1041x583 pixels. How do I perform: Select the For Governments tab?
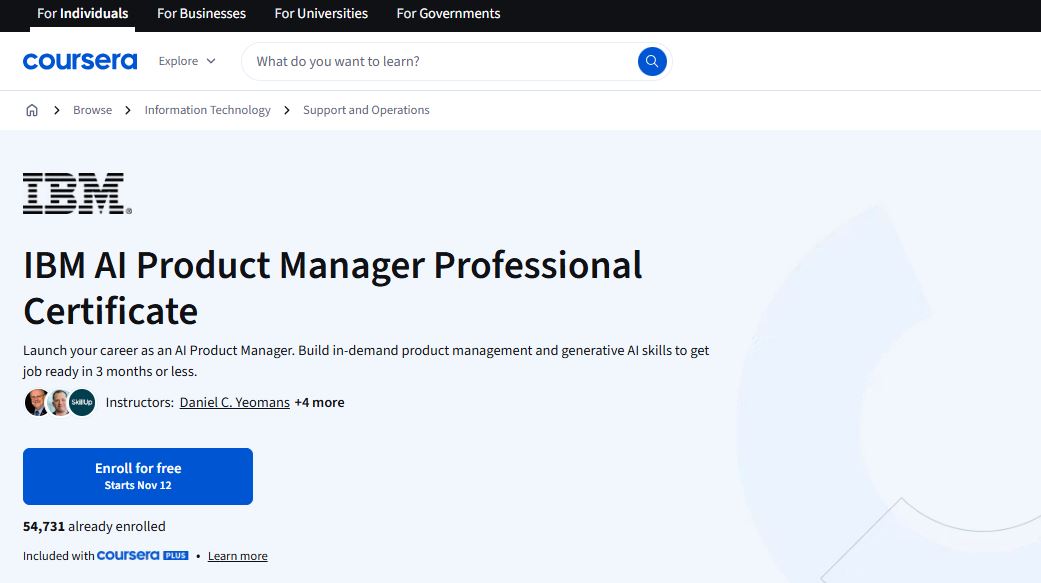tap(447, 14)
